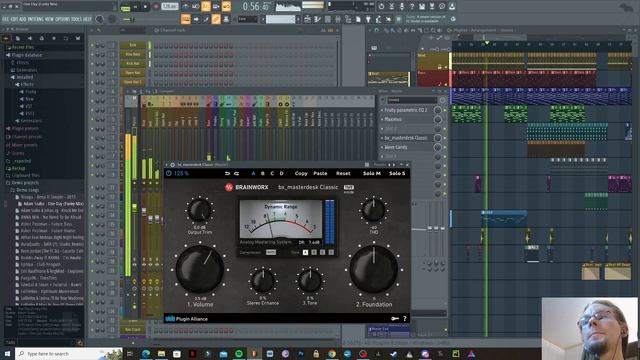Select the Kick channel button

click(x=133, y=45)
